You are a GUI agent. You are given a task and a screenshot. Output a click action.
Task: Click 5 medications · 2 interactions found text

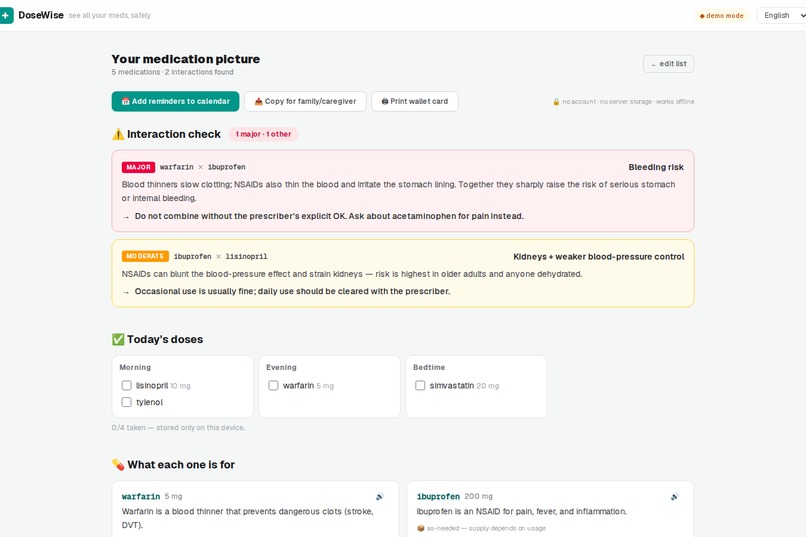(172, 72)
